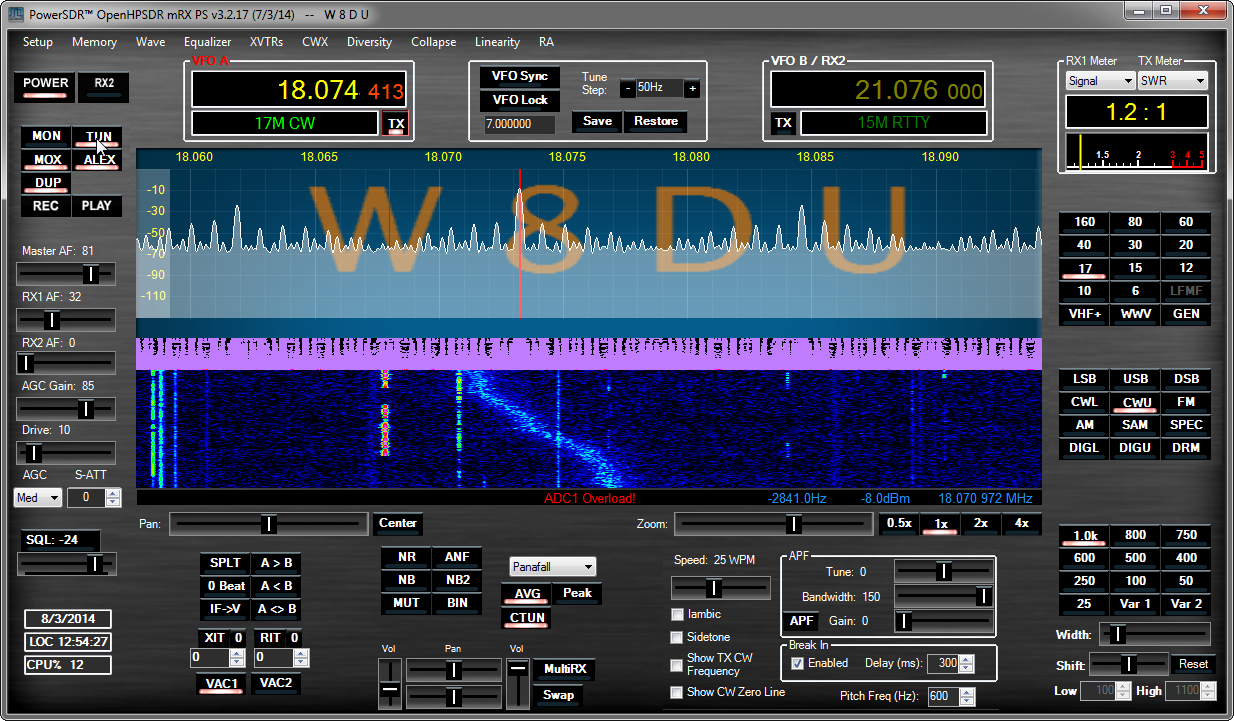Open the Equalizer menu
Viewport: 1234px width, 721px height.
click(x=207, y=42)
